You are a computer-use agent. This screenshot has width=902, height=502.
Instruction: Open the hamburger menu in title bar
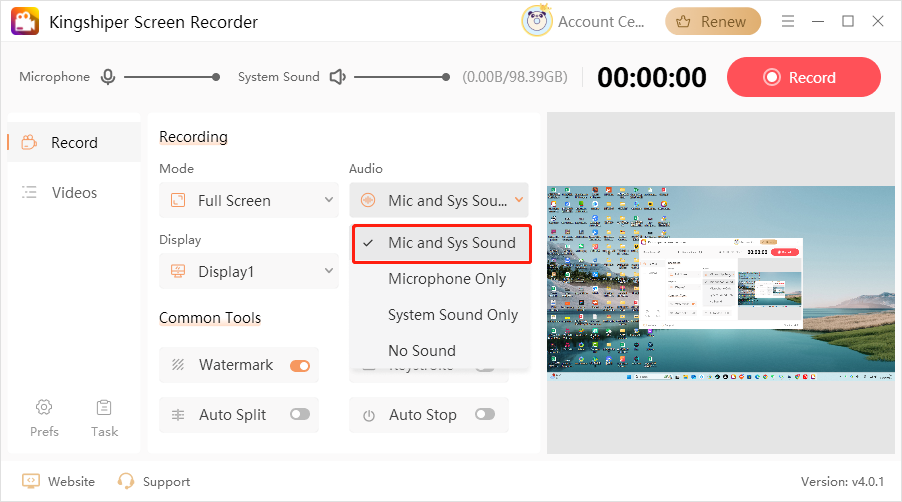pos(788,21)
